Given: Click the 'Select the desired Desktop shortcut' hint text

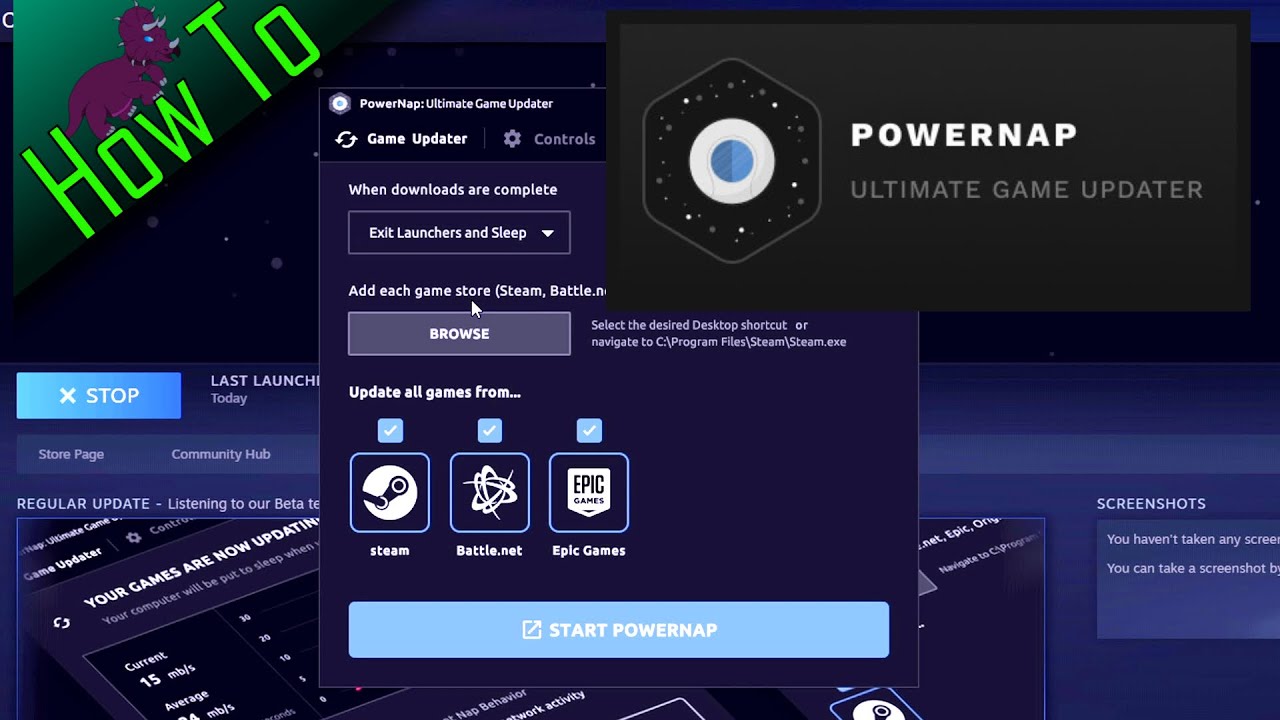Looking at the screenshot, I should pos(689,325).
